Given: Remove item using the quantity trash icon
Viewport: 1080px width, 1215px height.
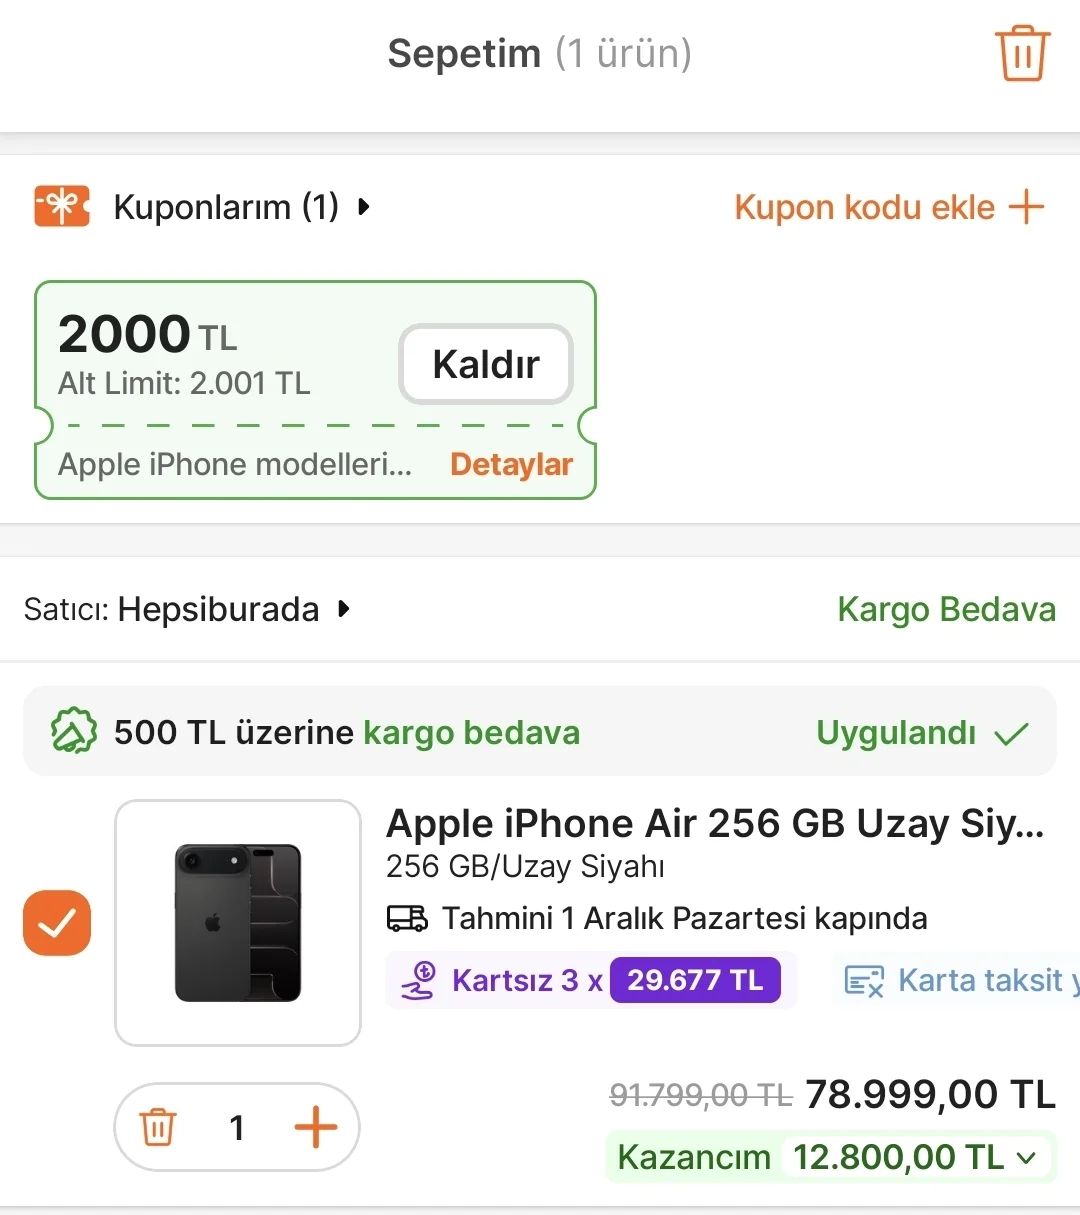Looking at the screenshot, I should point(158,1127).
